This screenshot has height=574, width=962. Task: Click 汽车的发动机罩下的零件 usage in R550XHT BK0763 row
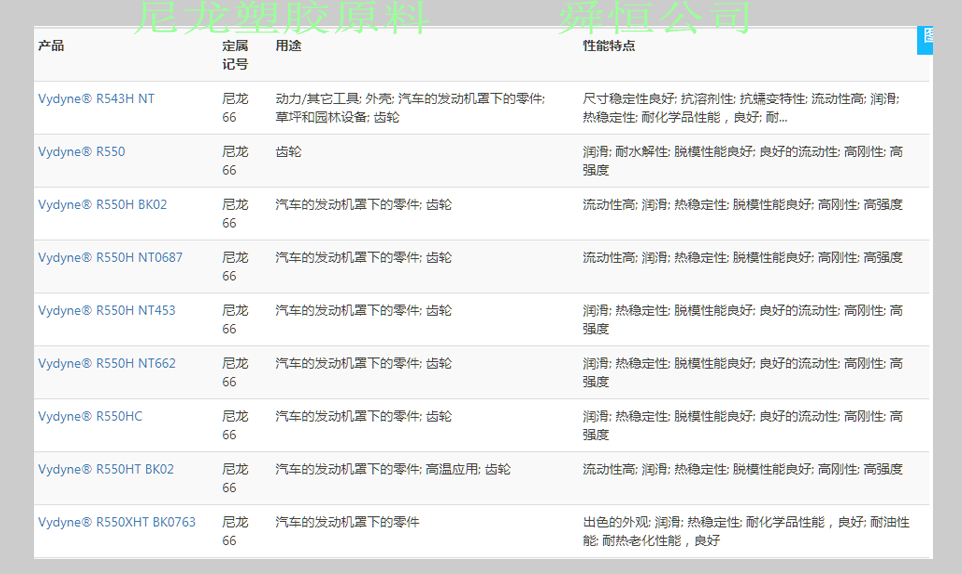(347, 522)
